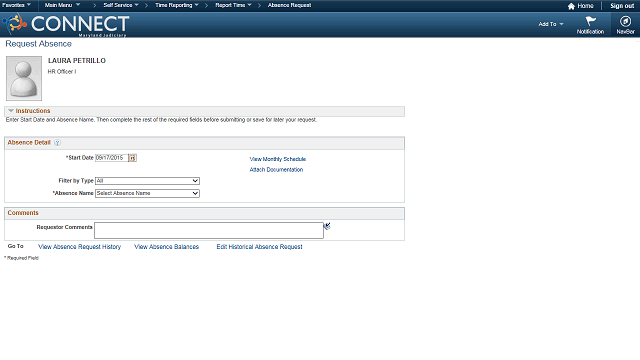This screenshot has height=360, width=640.
Task: Click the Required Field footnote text
Action: (x=21, y=258)
